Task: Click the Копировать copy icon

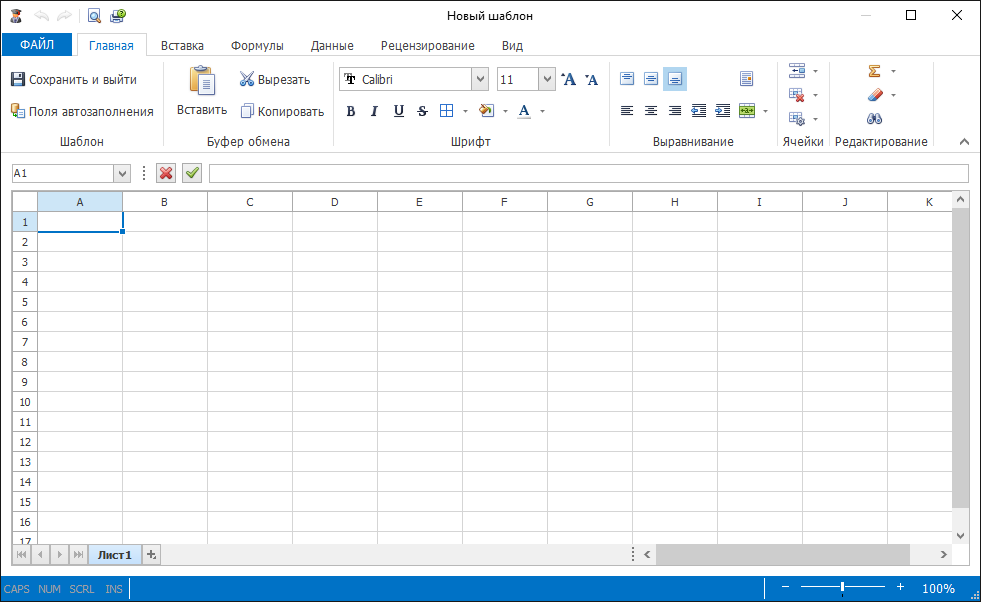Action: [247, 111]
